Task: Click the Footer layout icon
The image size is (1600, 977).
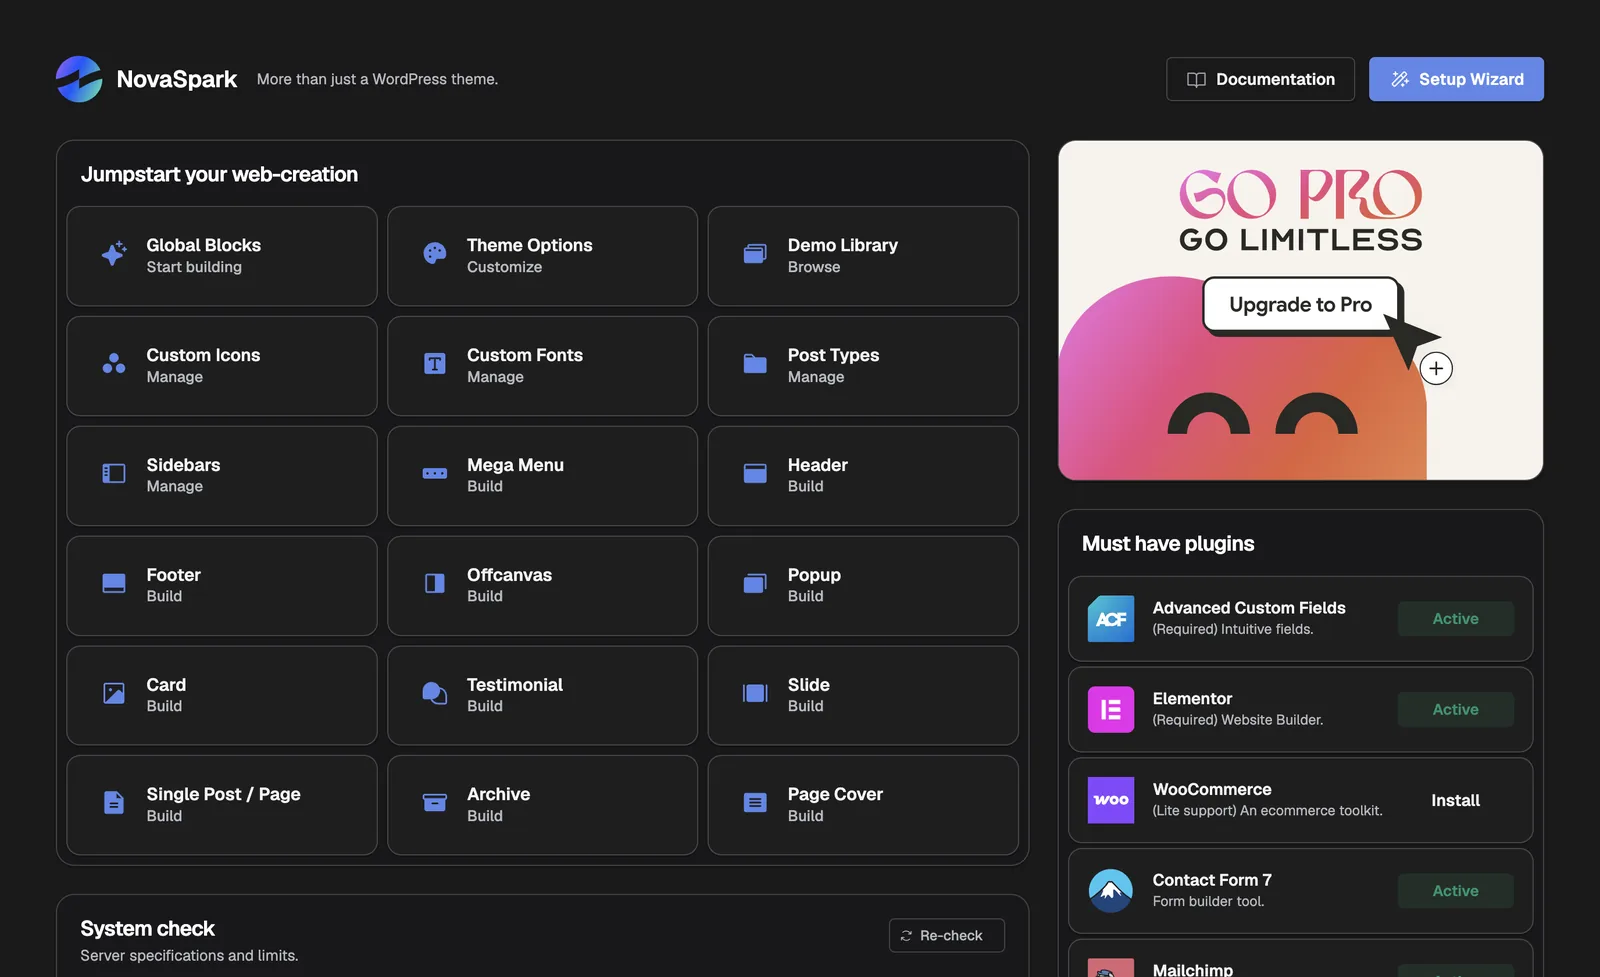Action: click(114, 584)
